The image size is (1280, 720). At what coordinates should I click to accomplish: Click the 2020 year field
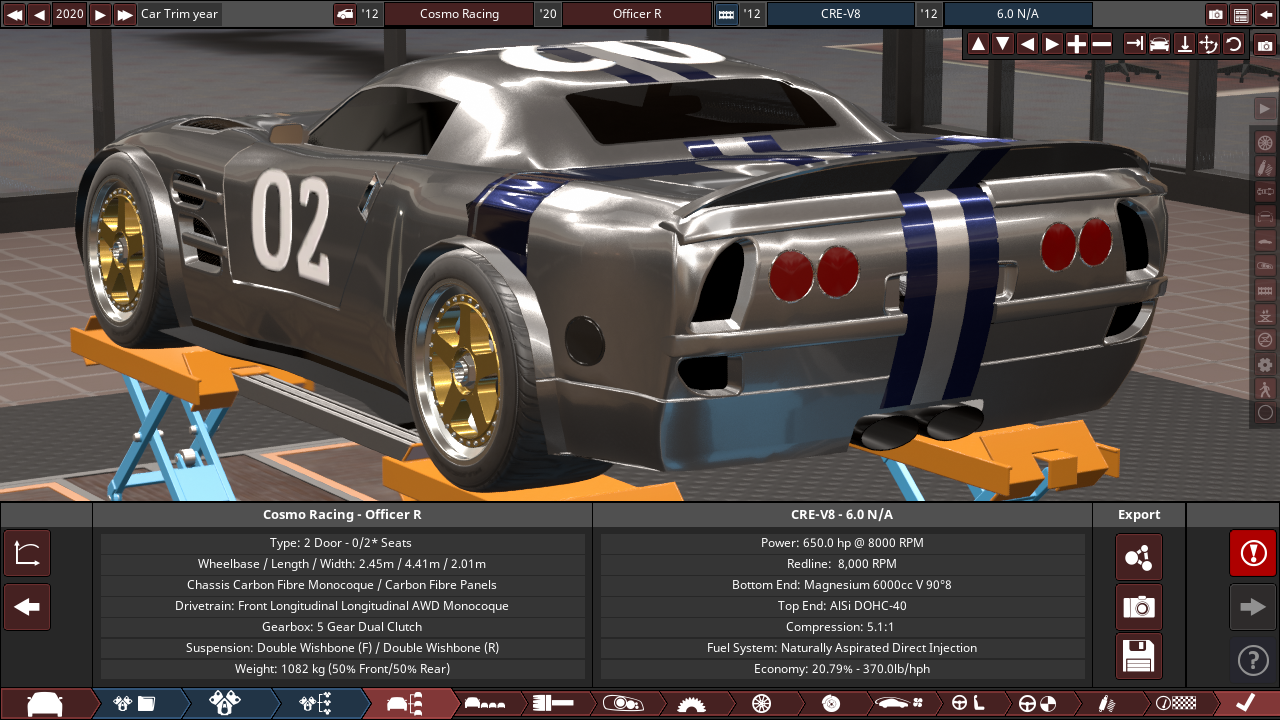[x=70, y=14]
